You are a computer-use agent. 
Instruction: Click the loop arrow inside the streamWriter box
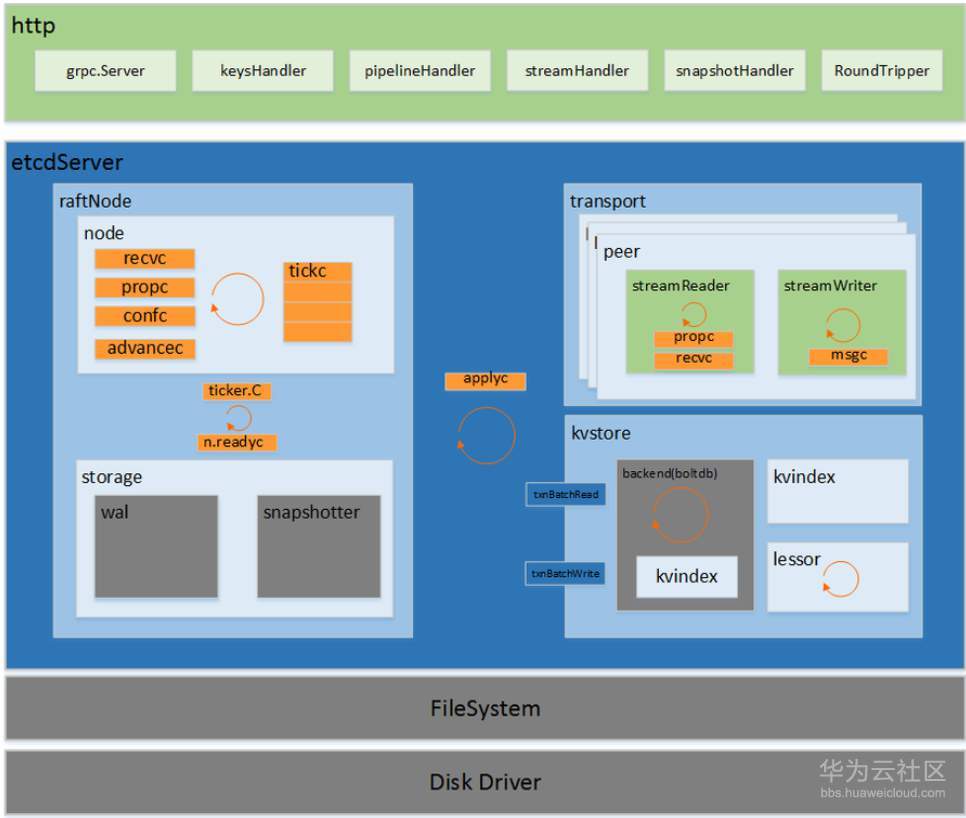(842, 325)
